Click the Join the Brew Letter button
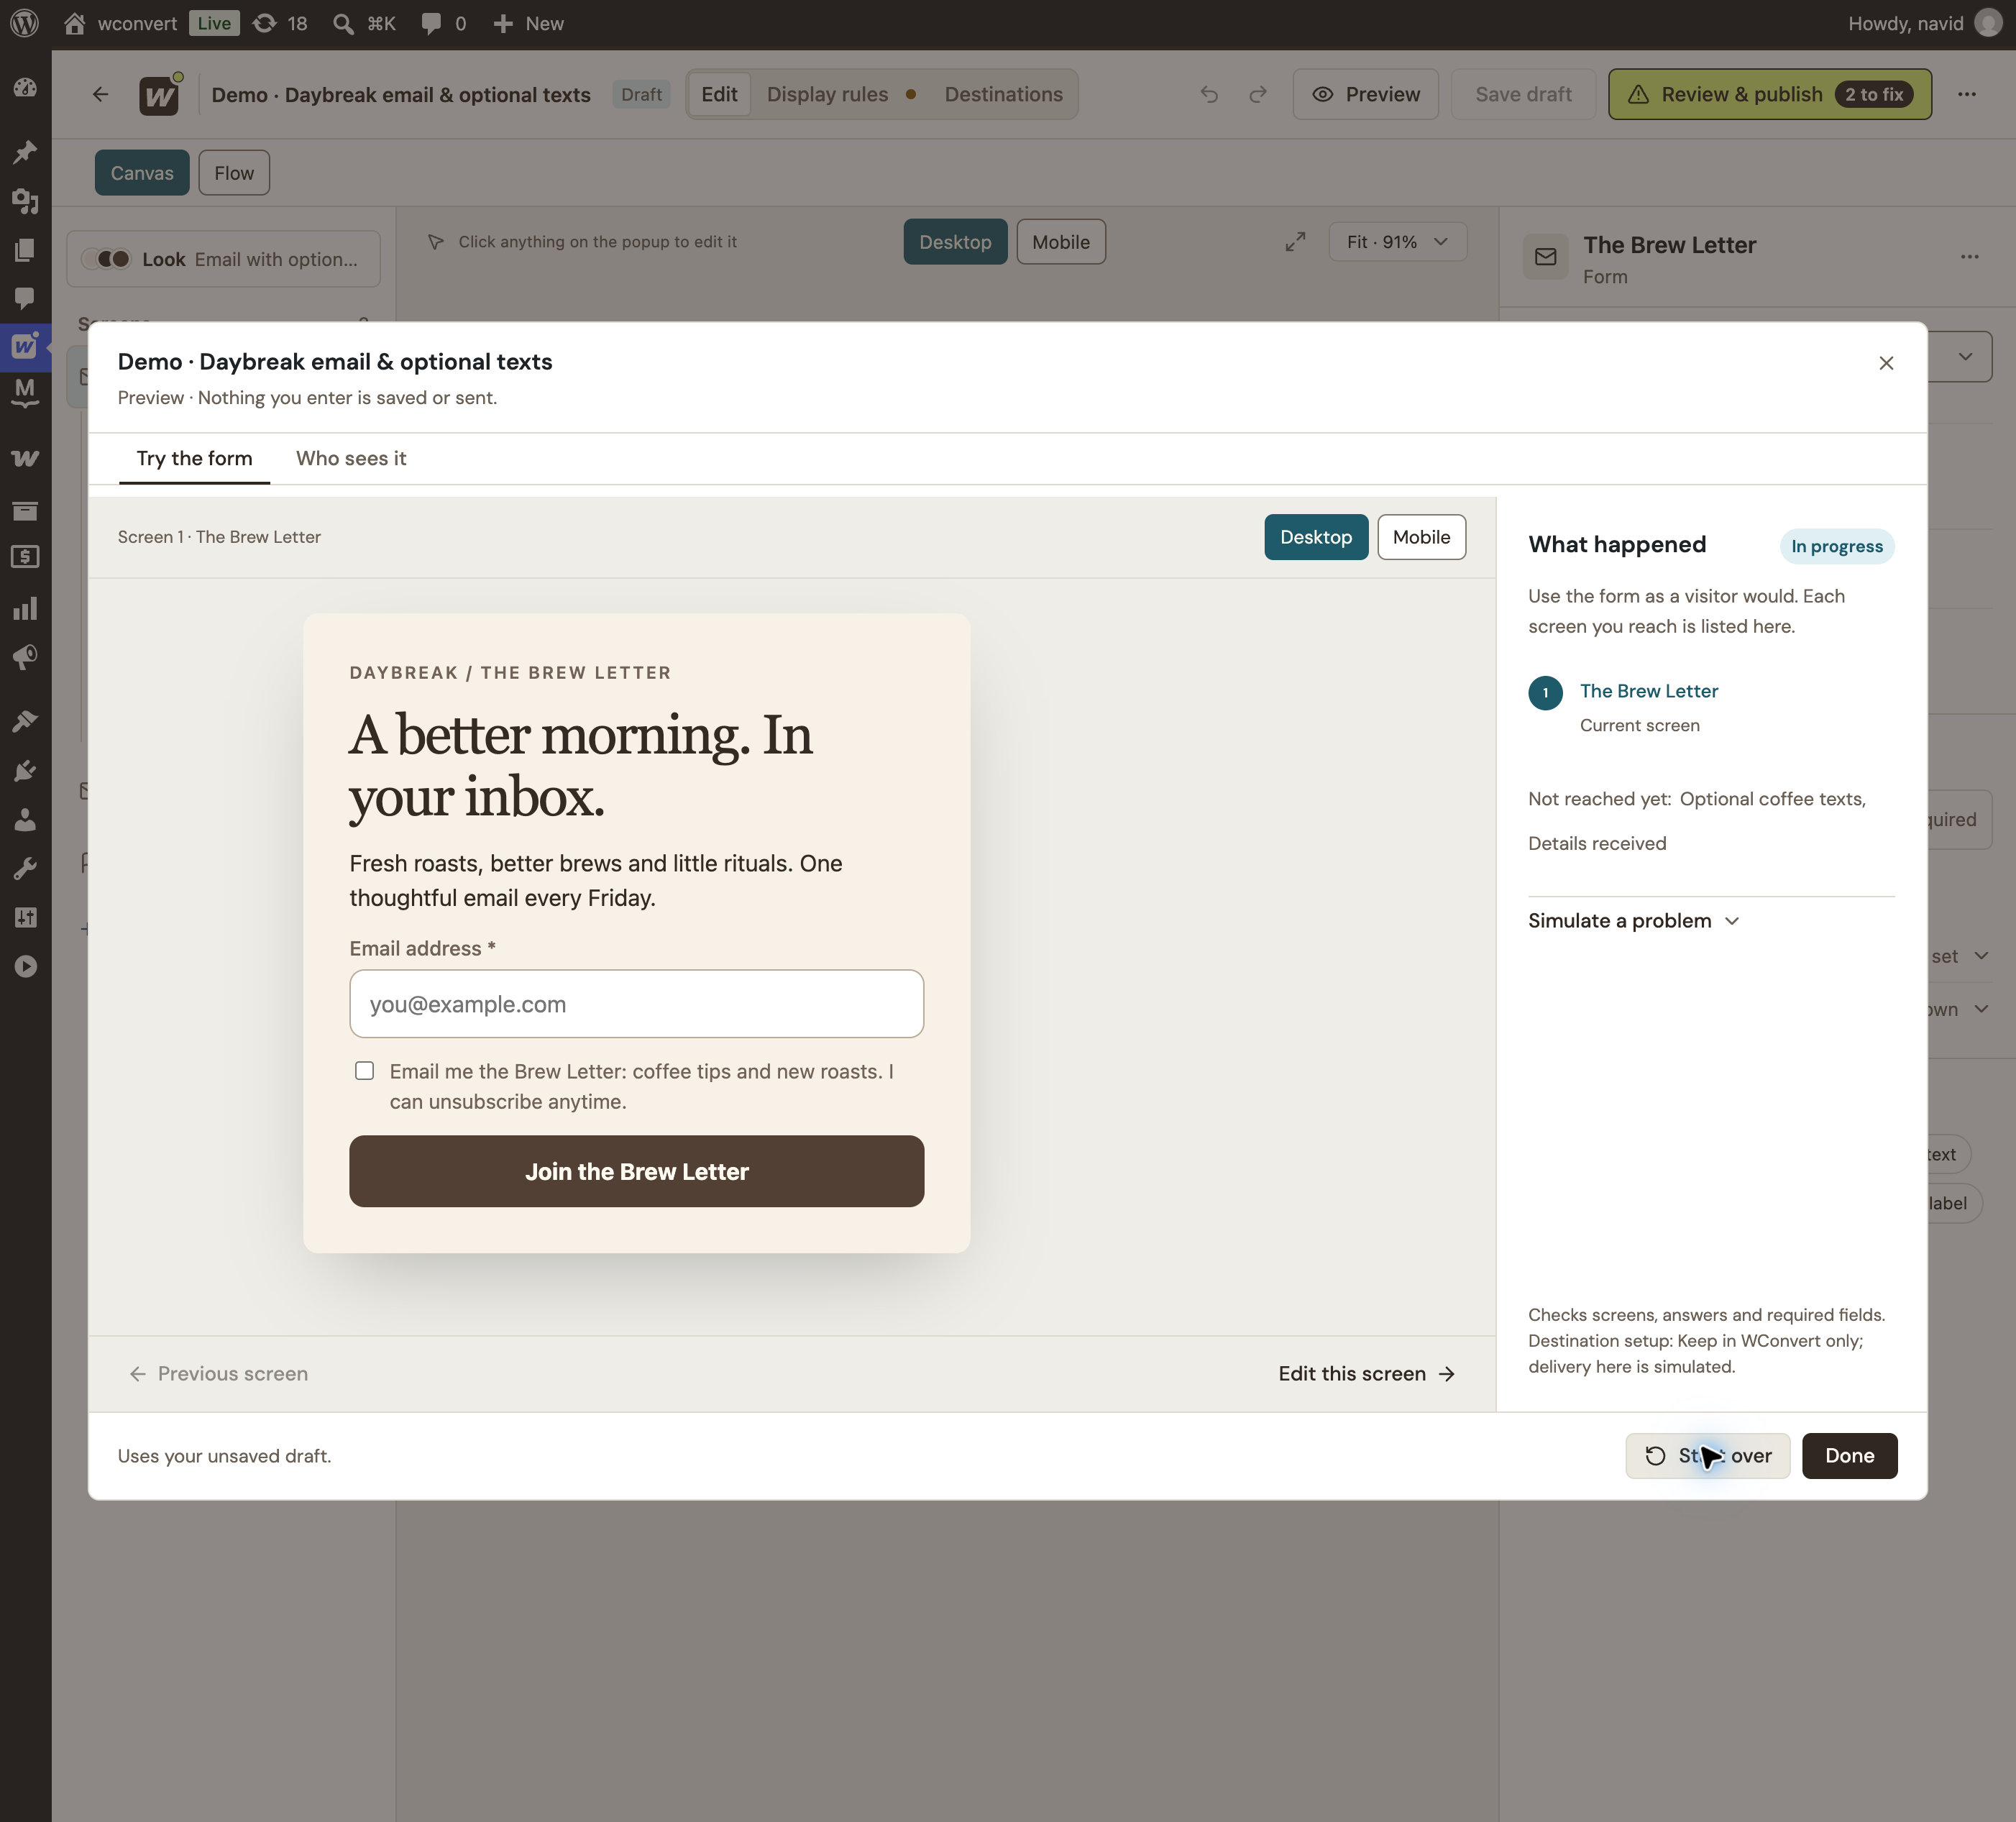Image resolution: width=2016 pixels, height=1822 pixels. click(637, 1171)
